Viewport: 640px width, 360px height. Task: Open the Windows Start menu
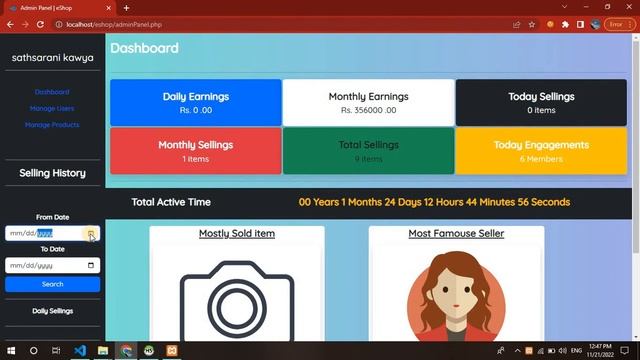pyautogui.click(x=11, y=351)
